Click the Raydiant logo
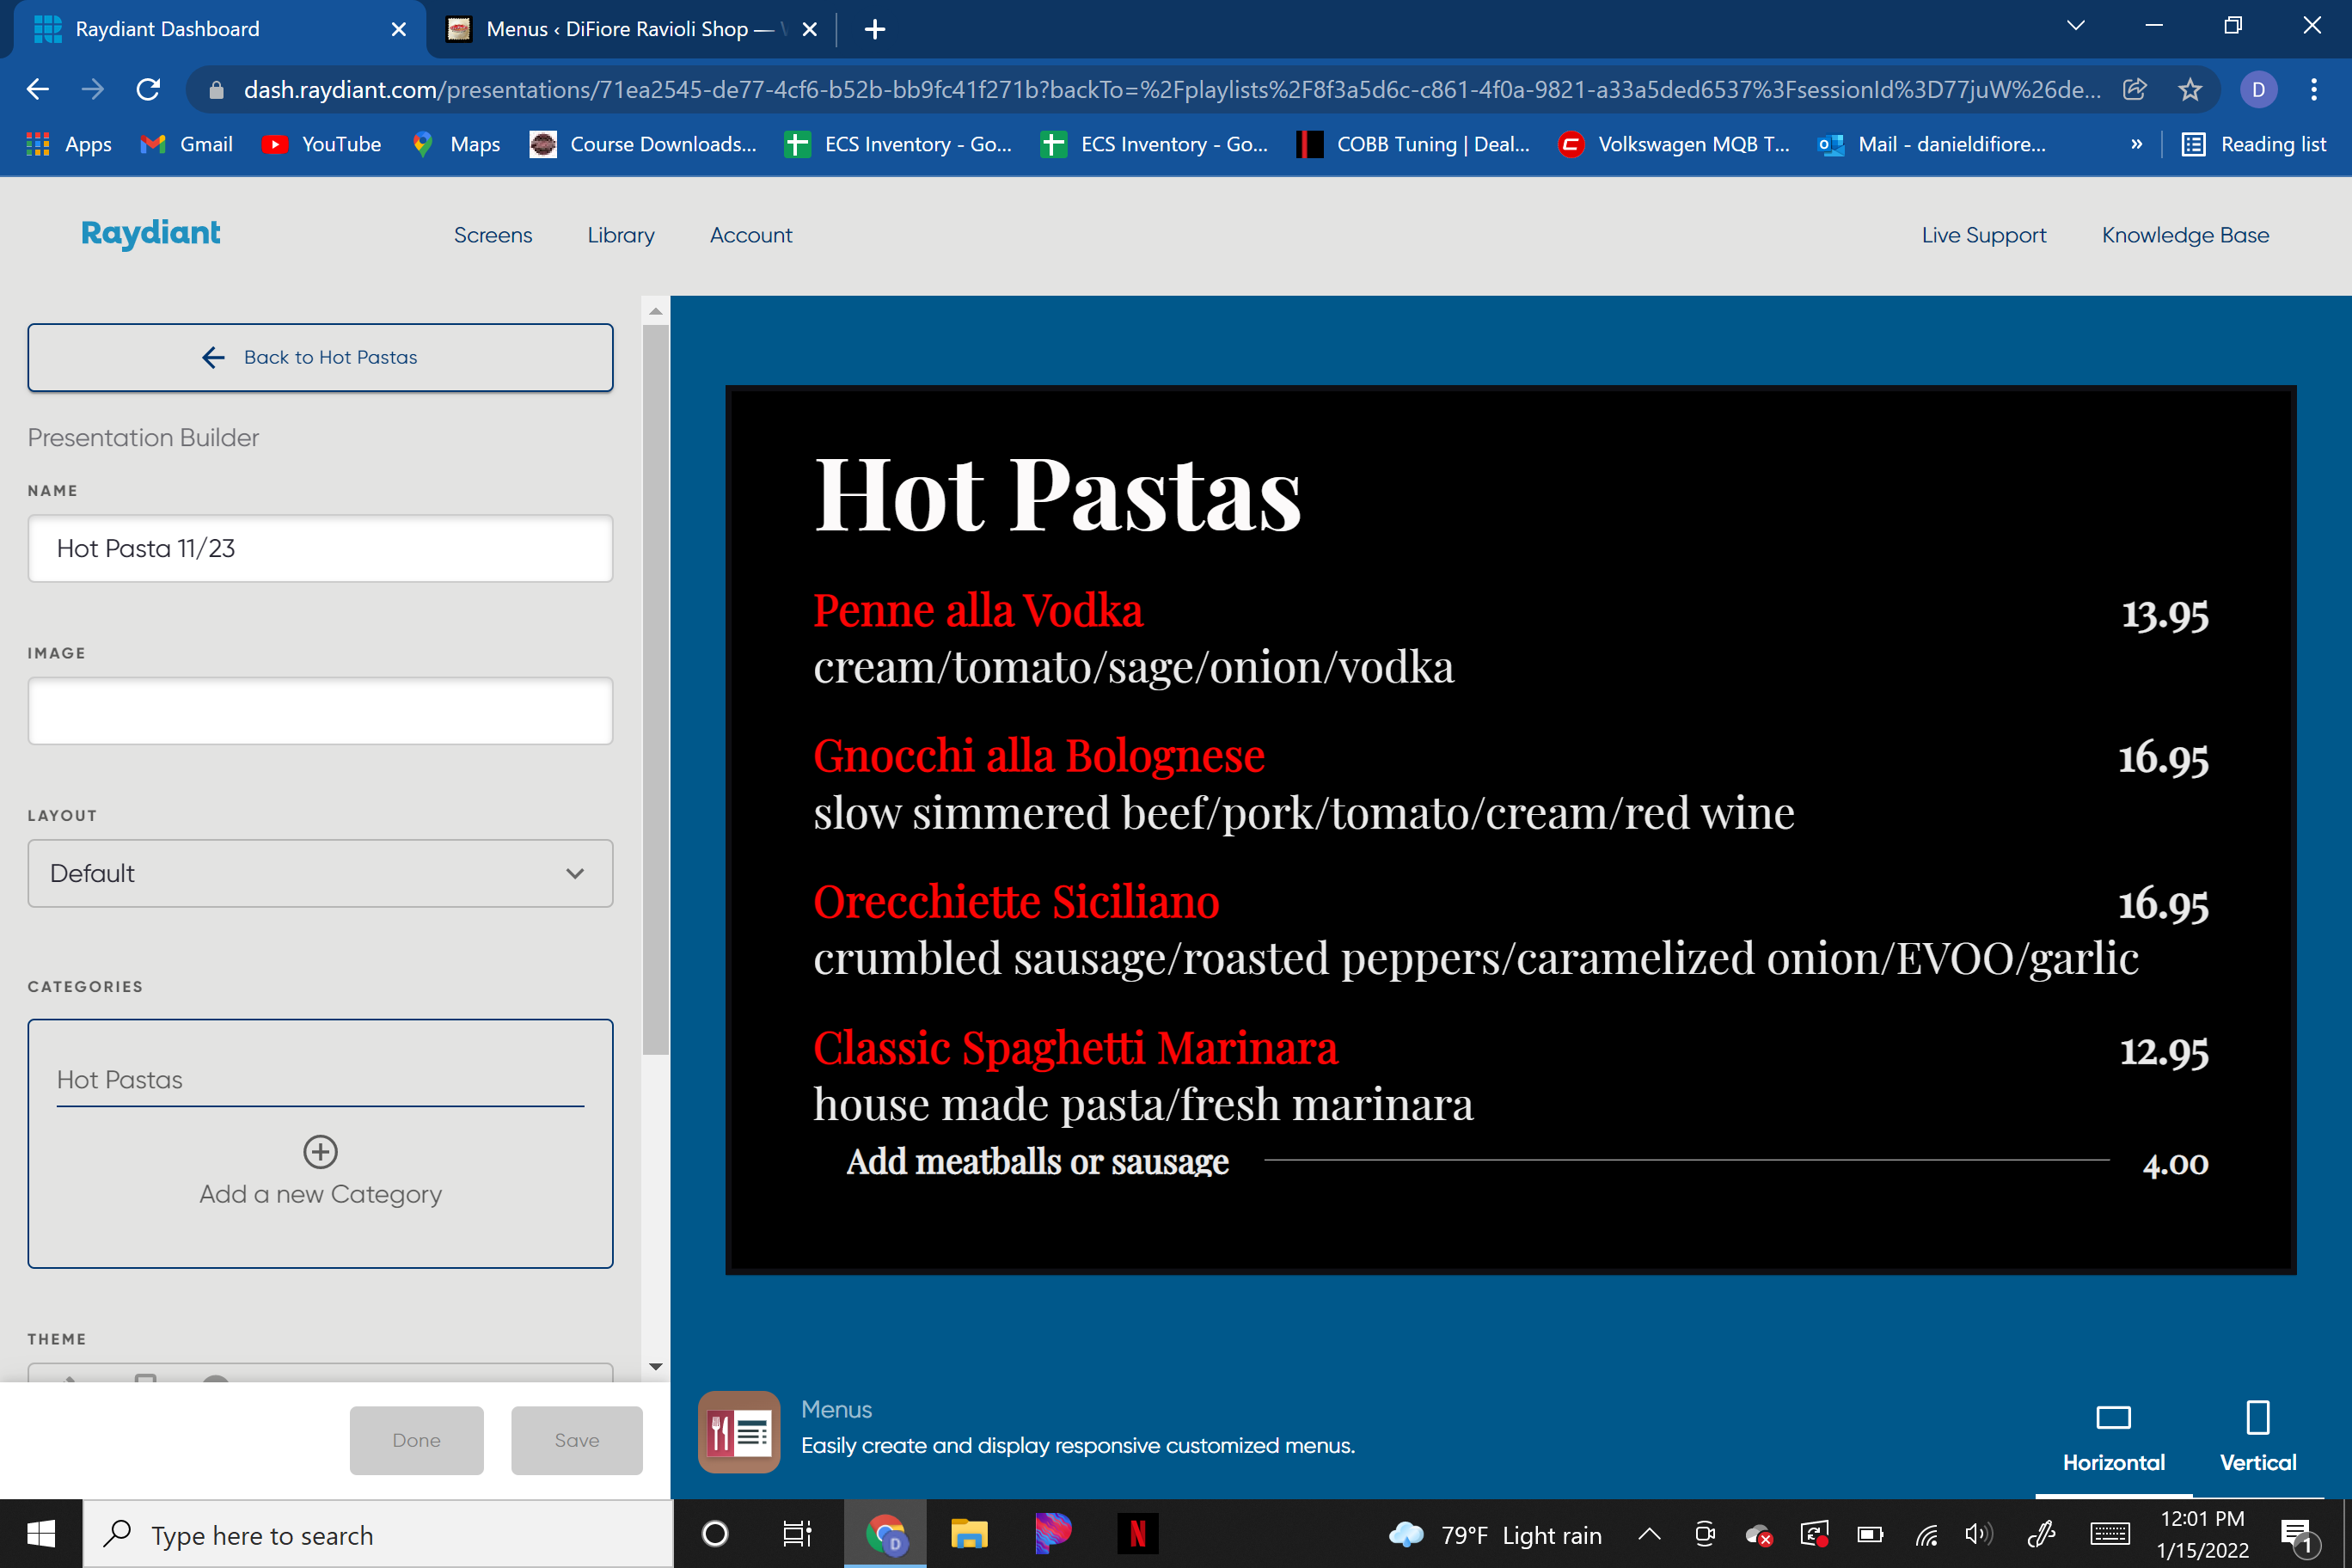This screenshot has height=1568, width=2352. pyautogui.click(x=151, y=233)
